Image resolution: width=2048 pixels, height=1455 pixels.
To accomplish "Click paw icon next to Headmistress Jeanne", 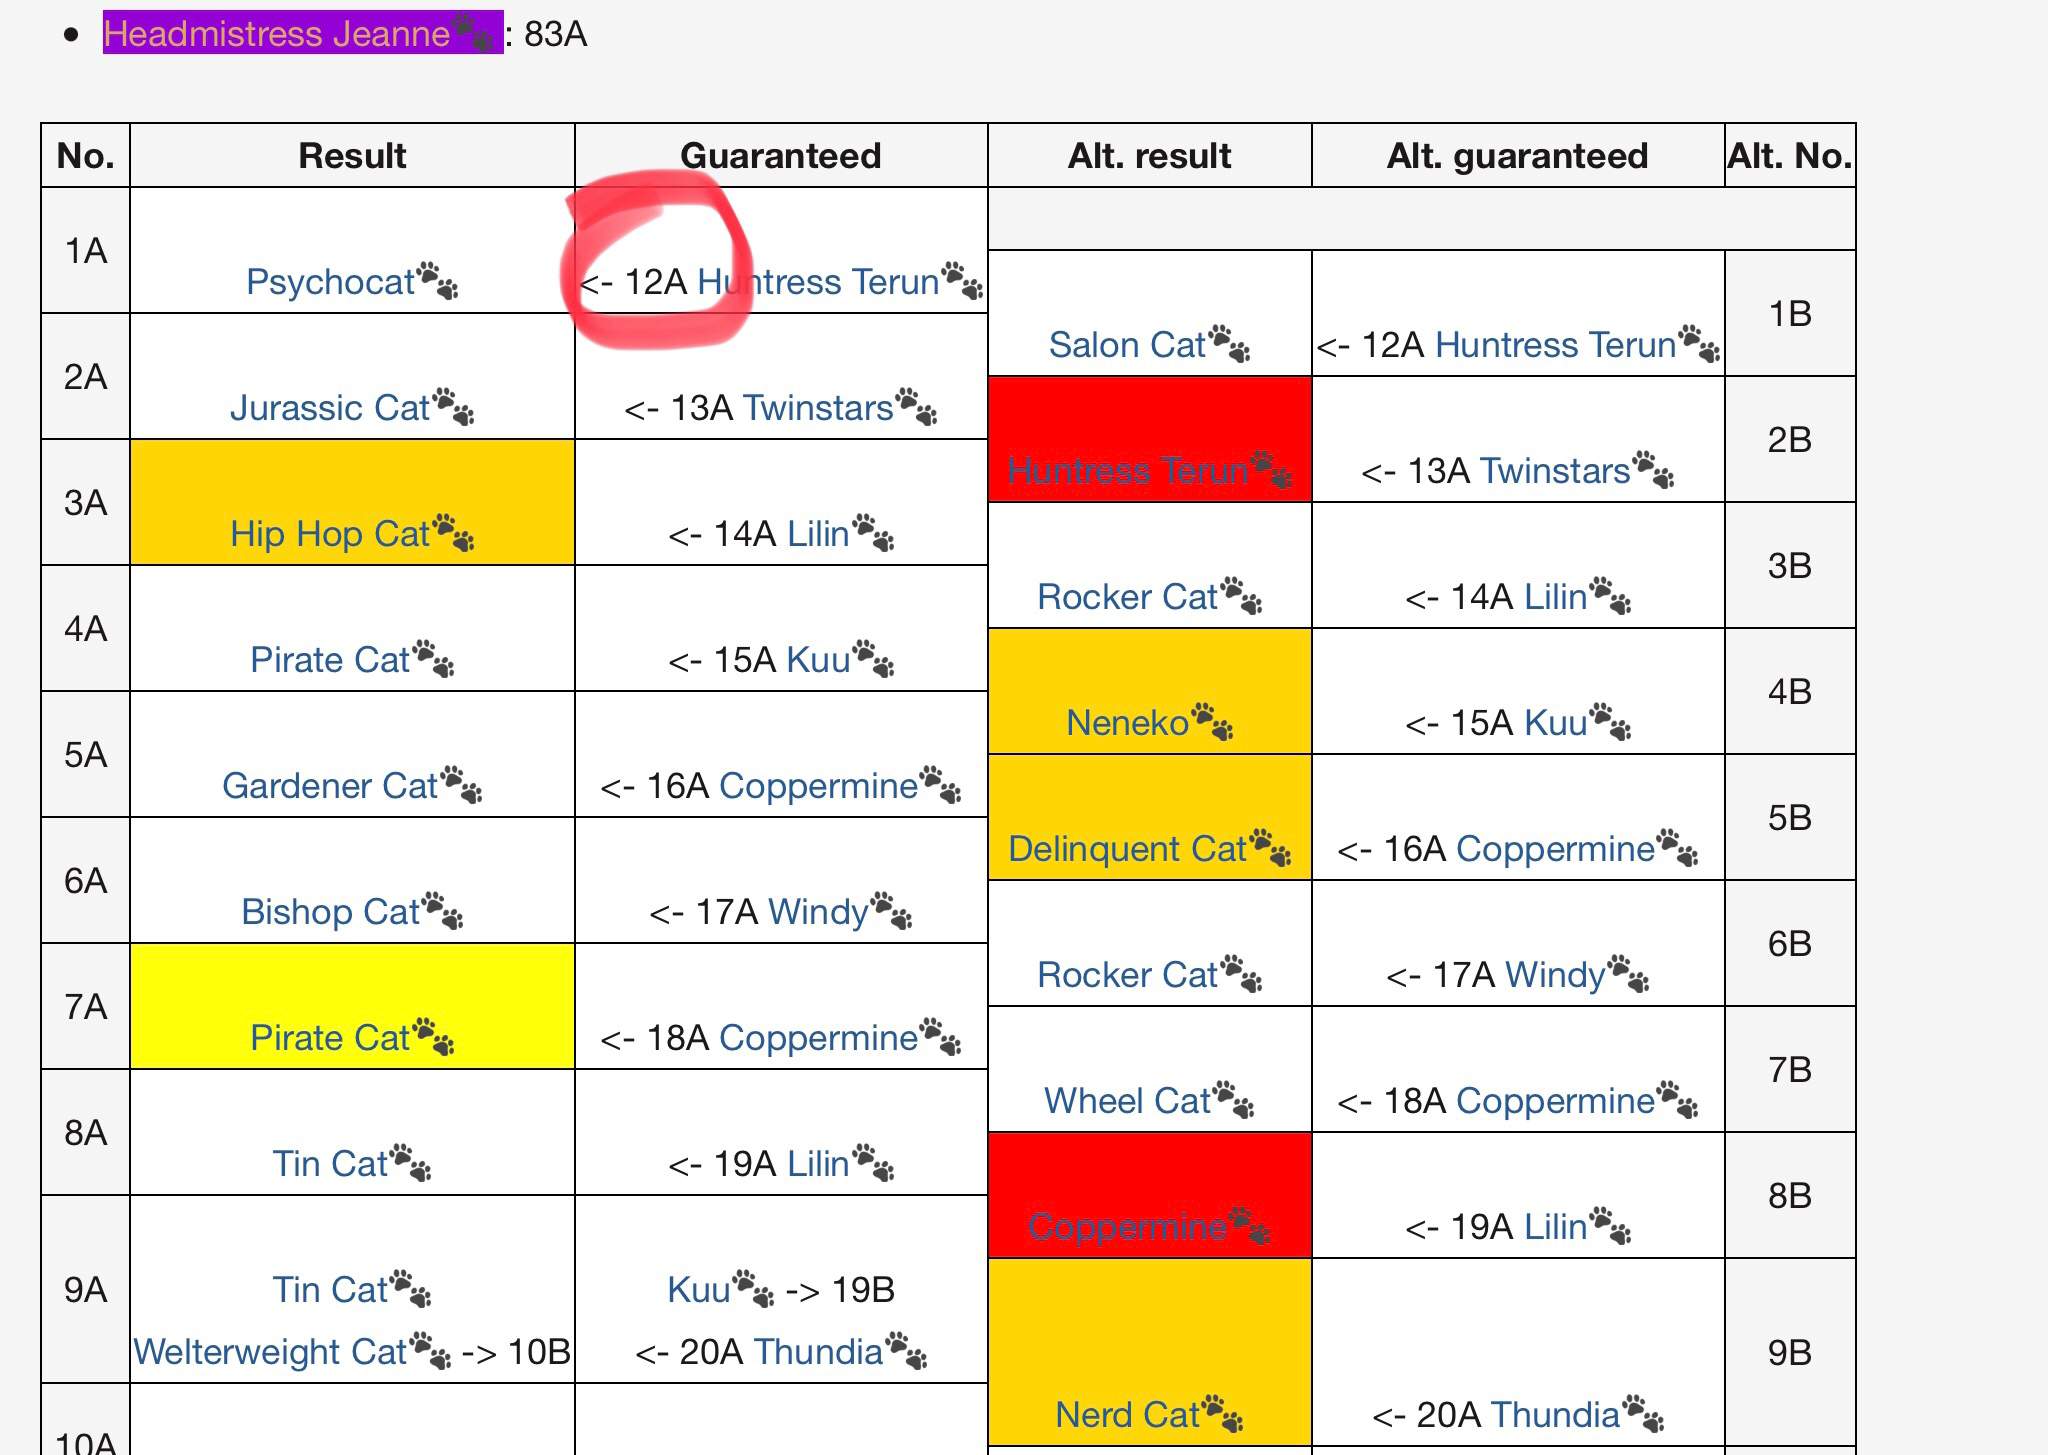I will (473, 33).
